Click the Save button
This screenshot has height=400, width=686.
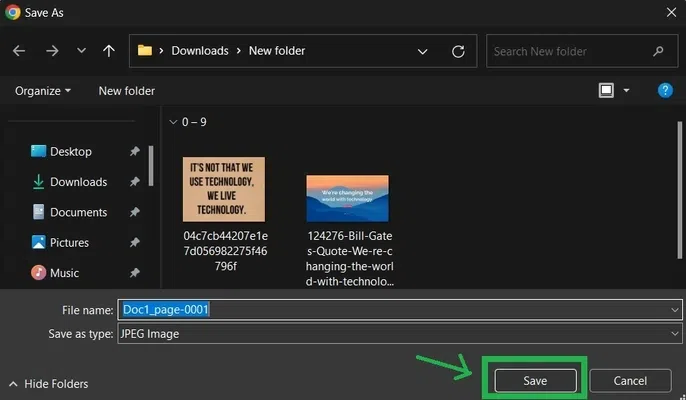(x=536, y=381)
